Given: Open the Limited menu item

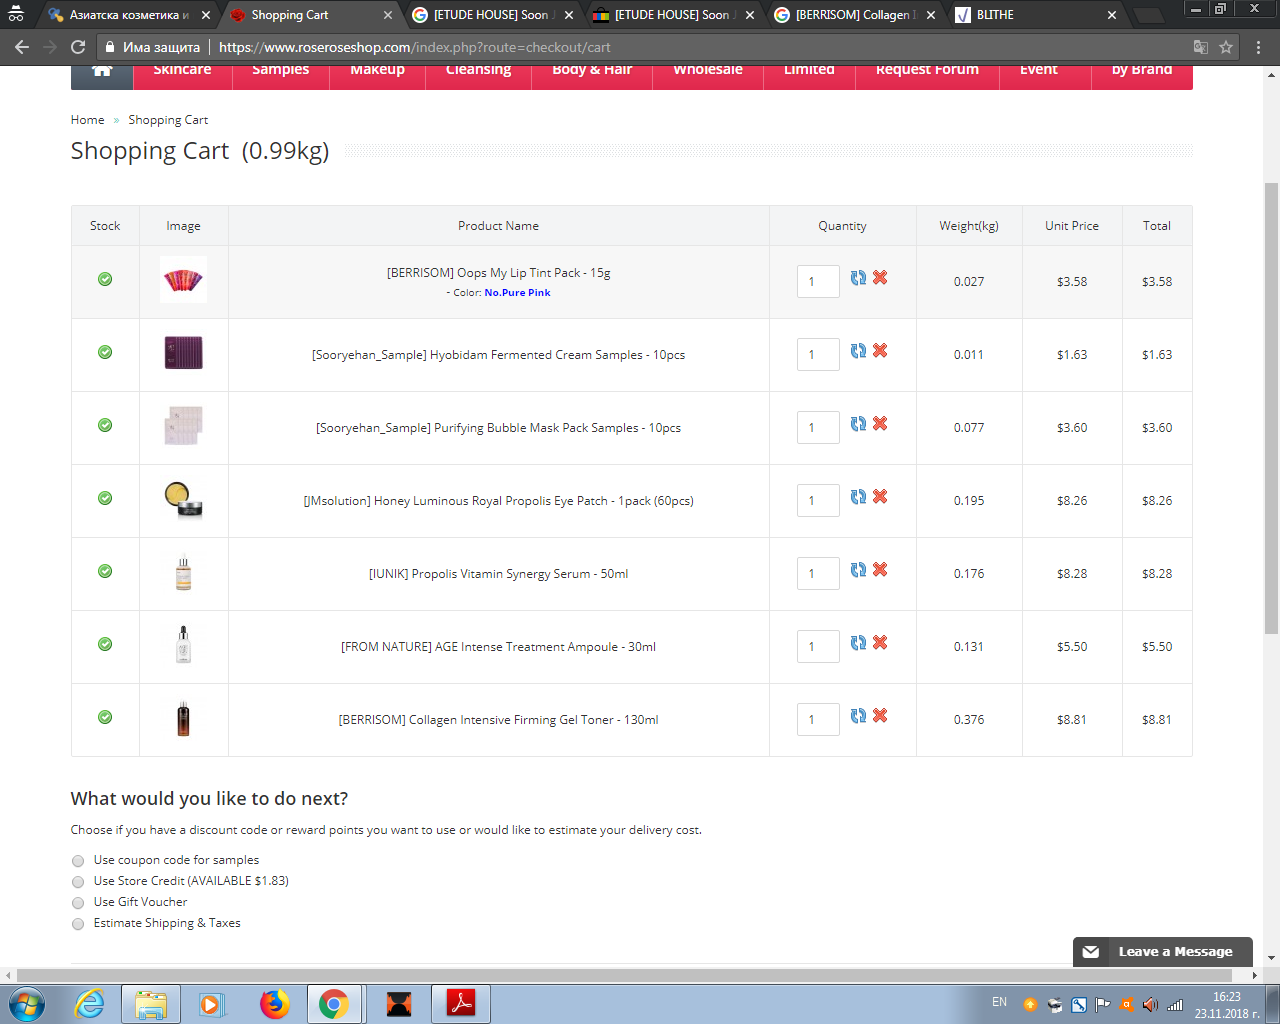Looking at the screenshot, I should coord(809,72).
